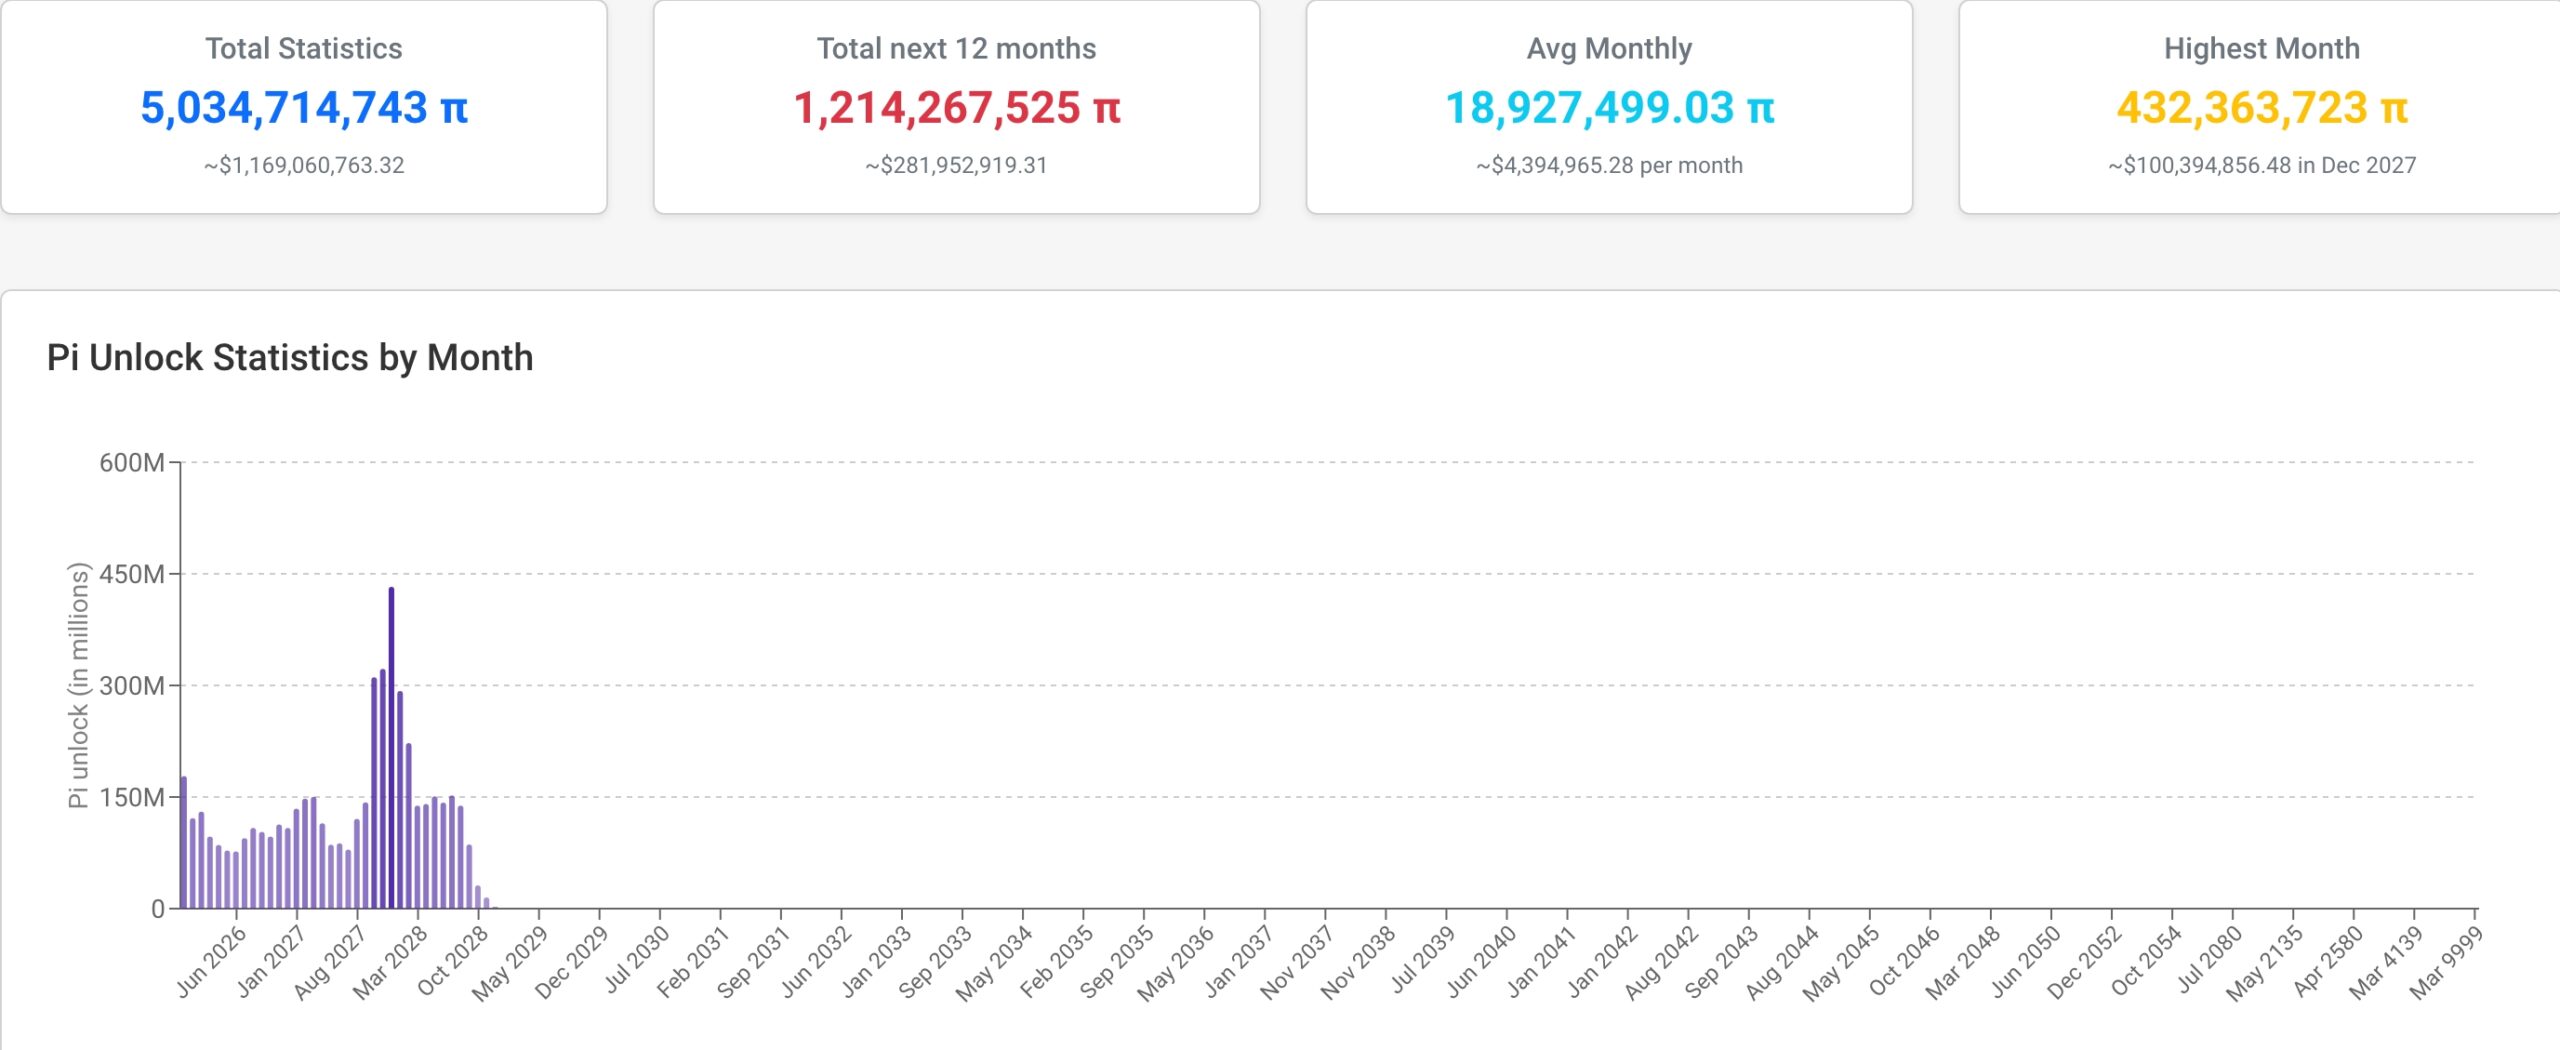Click the tallest bar in the unlock chart
The width and height of the screenshot is (2560, 1050).
(390, 750)
